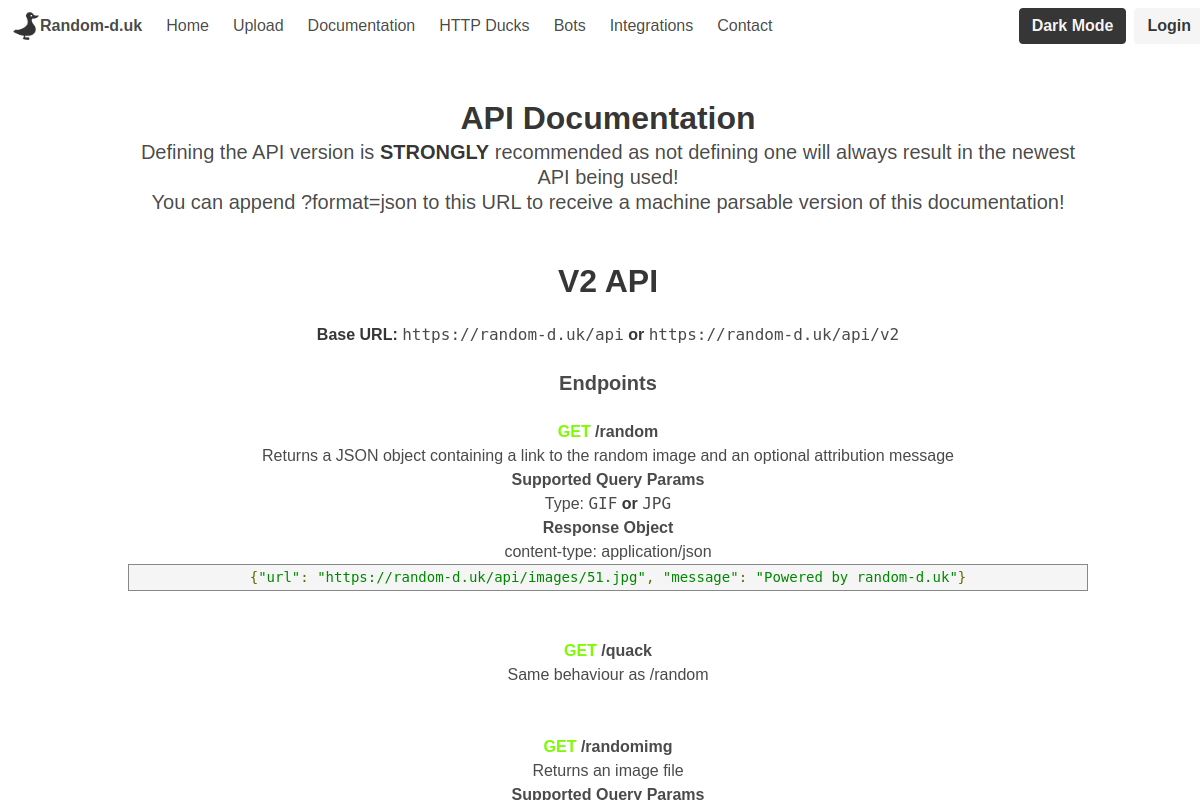Open HTTP Ducks page
The width and height of the screenshot is (1200, 800).
coord(484,26)
